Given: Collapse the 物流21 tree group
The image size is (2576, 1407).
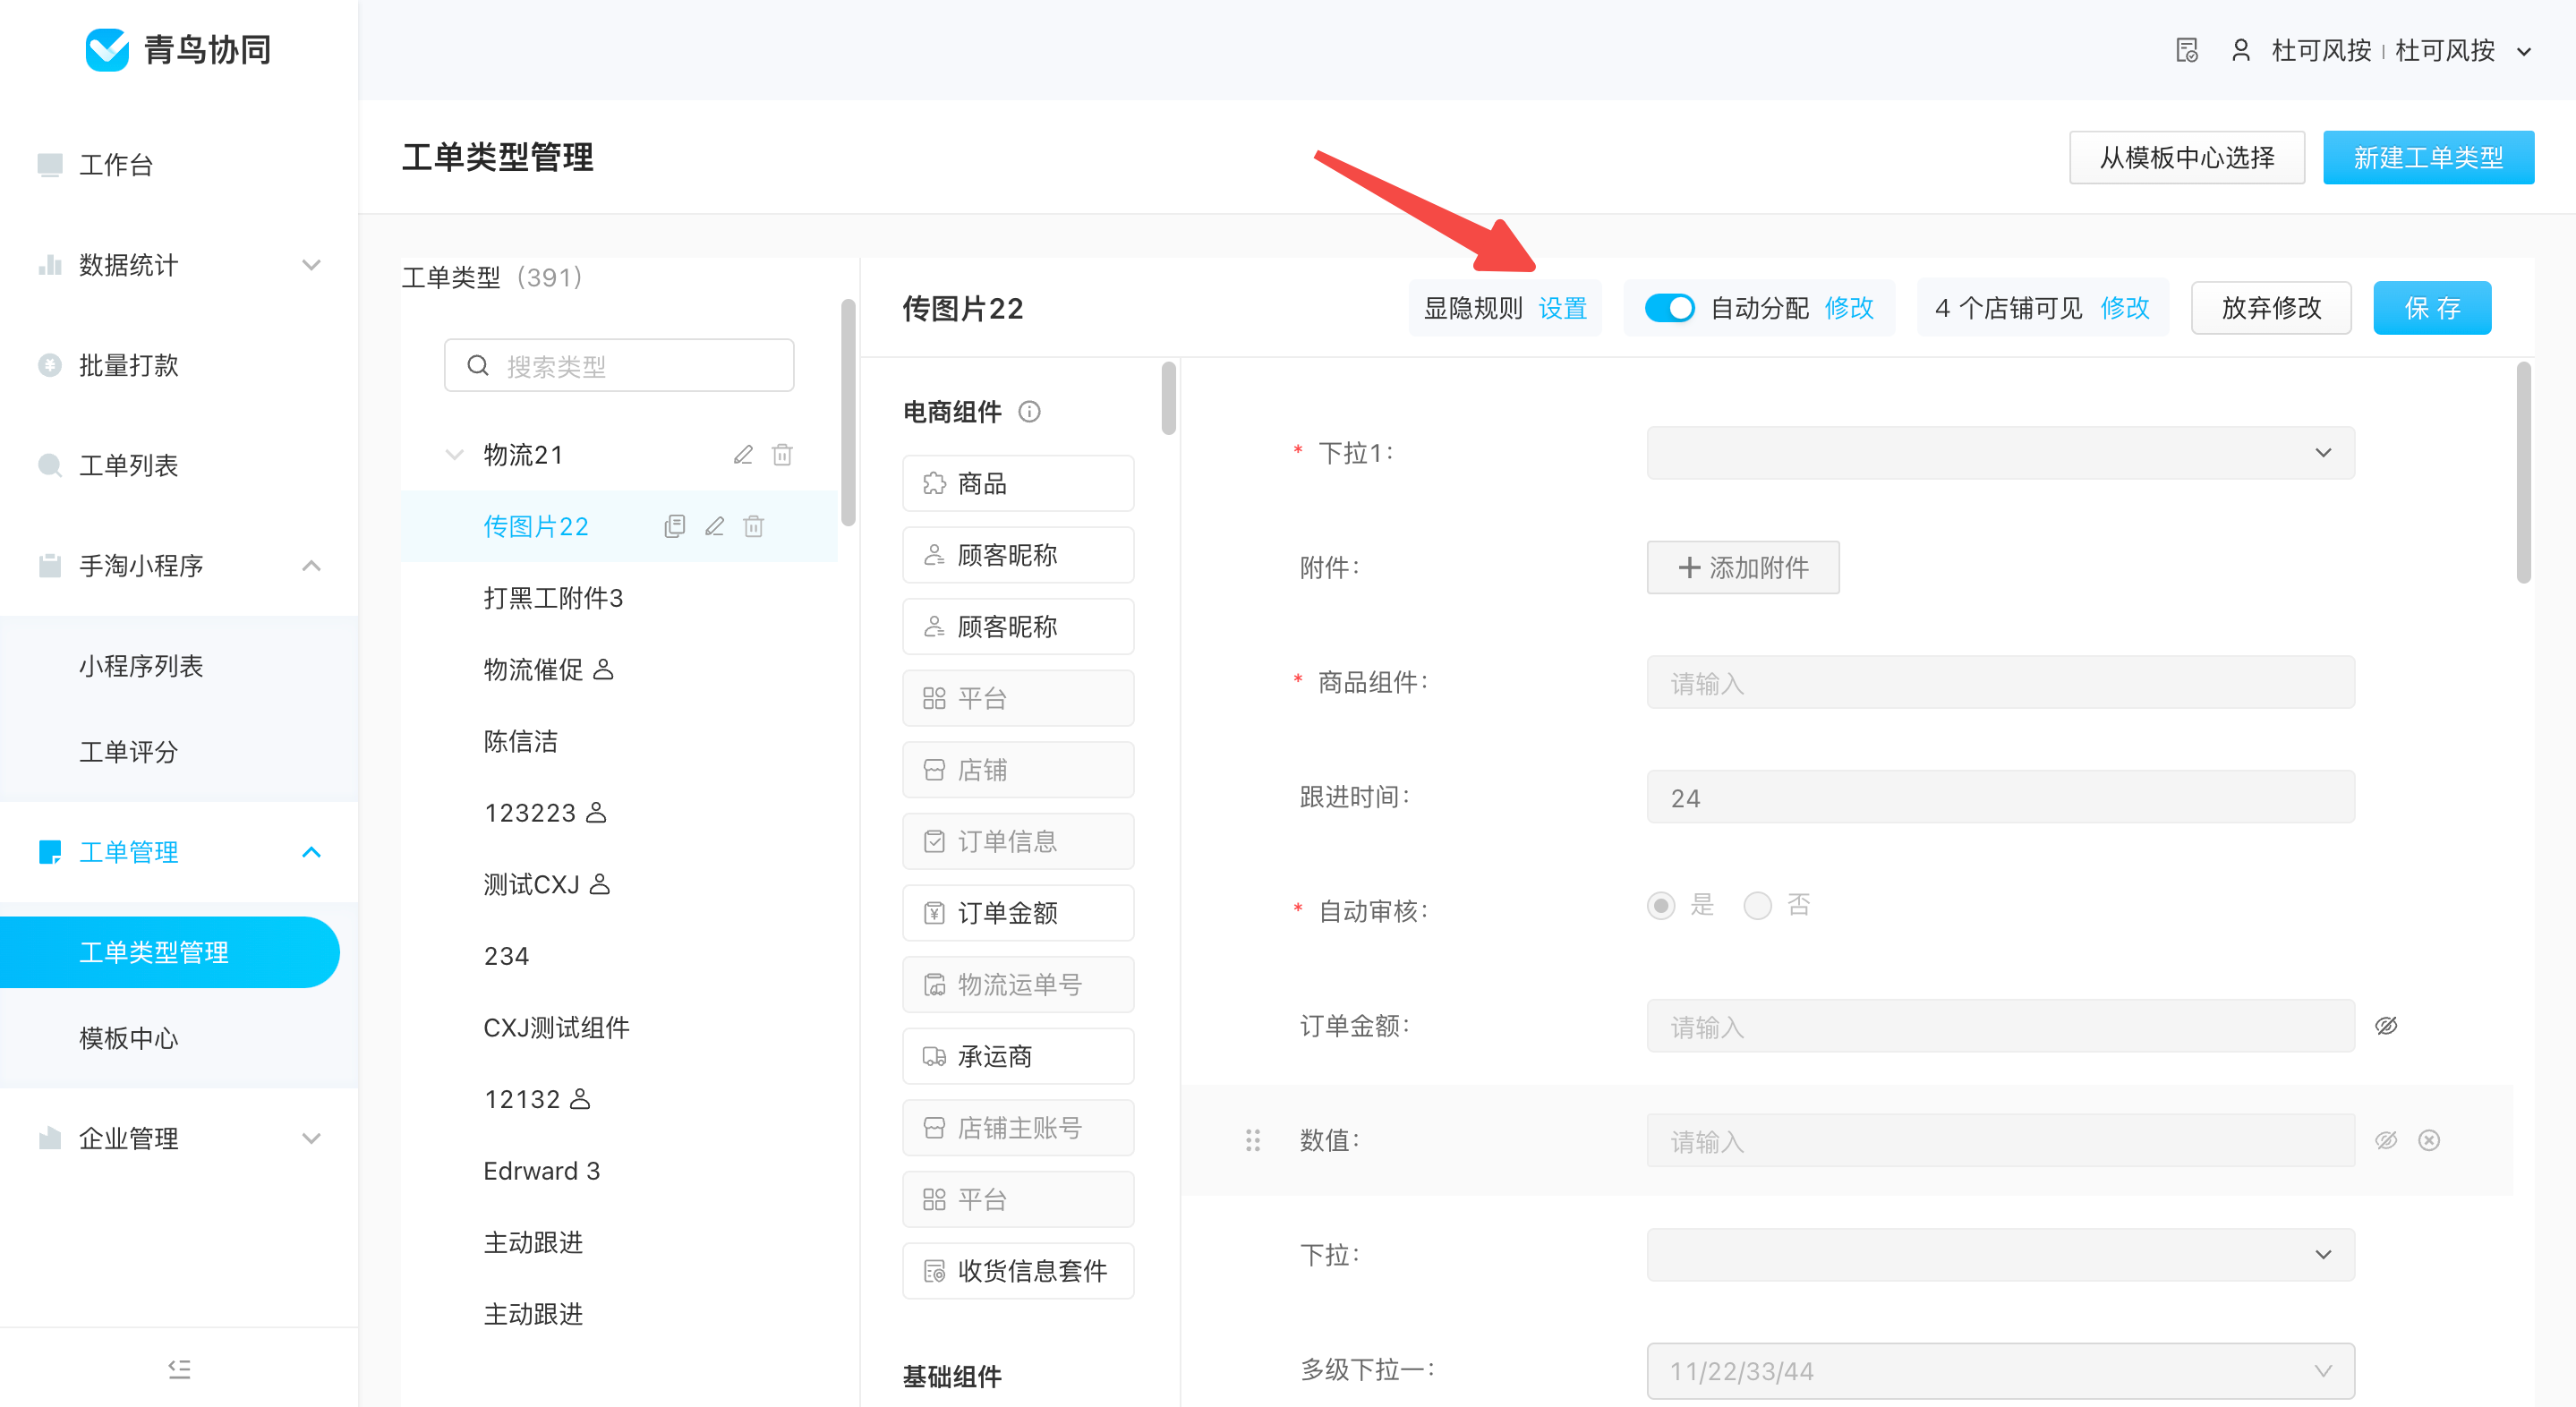Looking at the screenshot, I should [454, 455].
